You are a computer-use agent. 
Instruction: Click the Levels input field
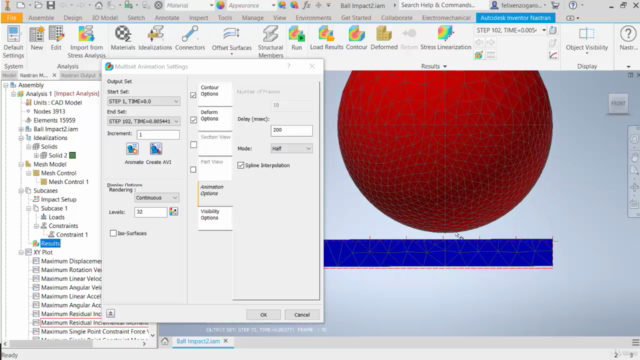pyautogui.click(x=151, y=212)
